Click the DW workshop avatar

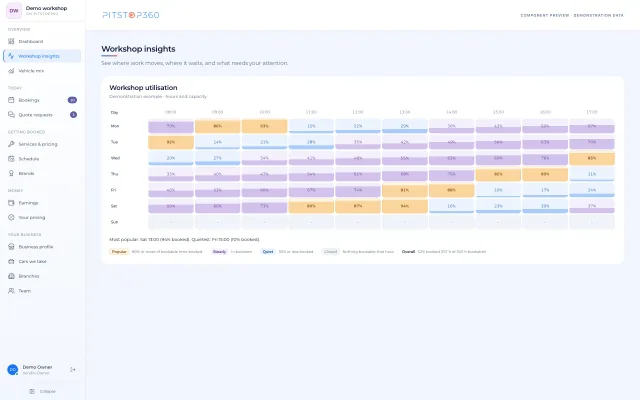click(14, 11)
